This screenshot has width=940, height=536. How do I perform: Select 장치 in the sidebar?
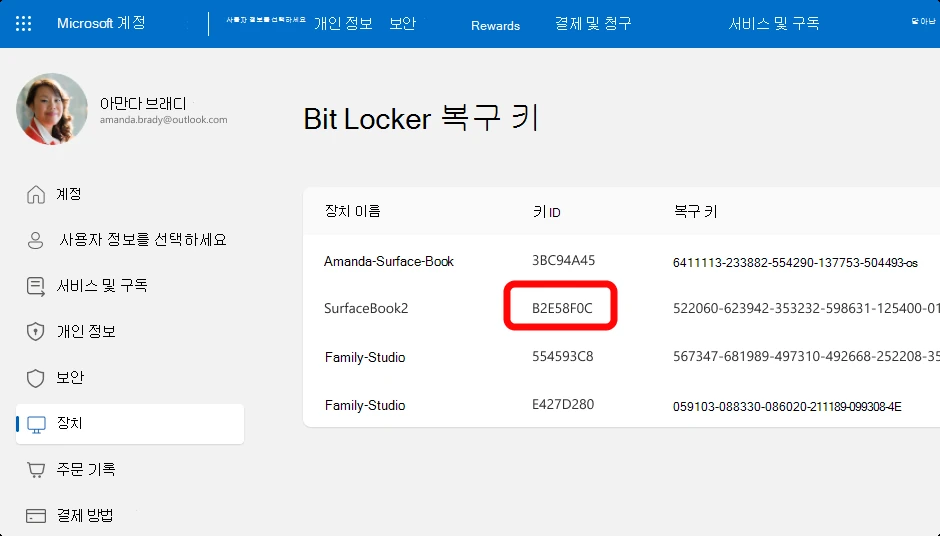coord(129,424)
